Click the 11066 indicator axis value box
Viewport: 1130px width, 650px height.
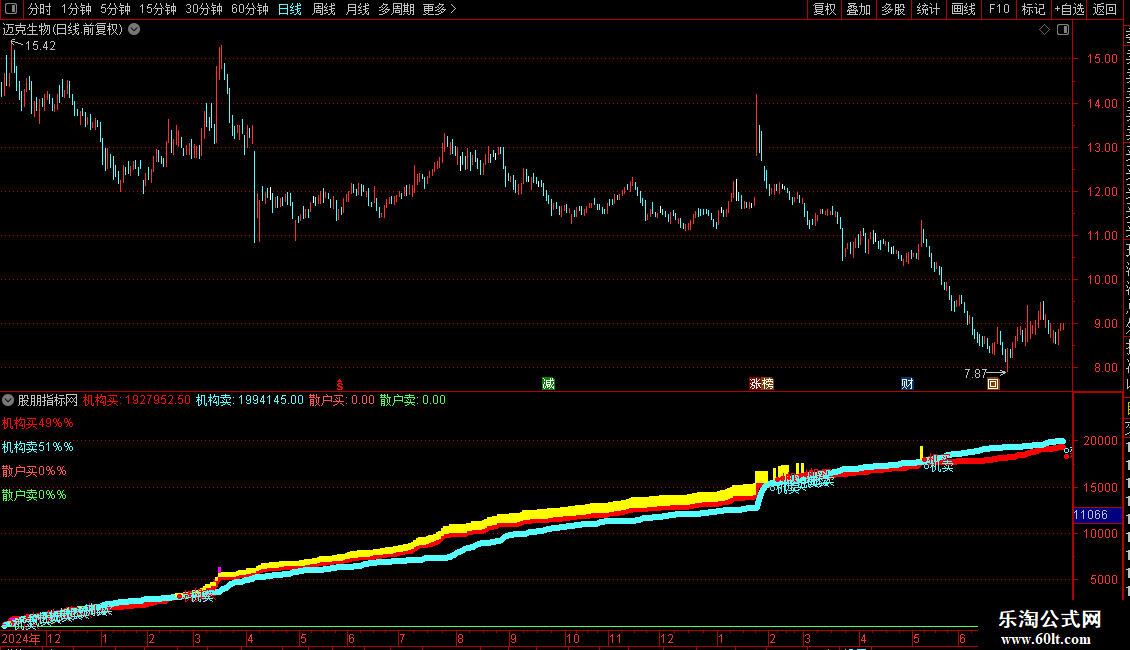point(1097,515)
